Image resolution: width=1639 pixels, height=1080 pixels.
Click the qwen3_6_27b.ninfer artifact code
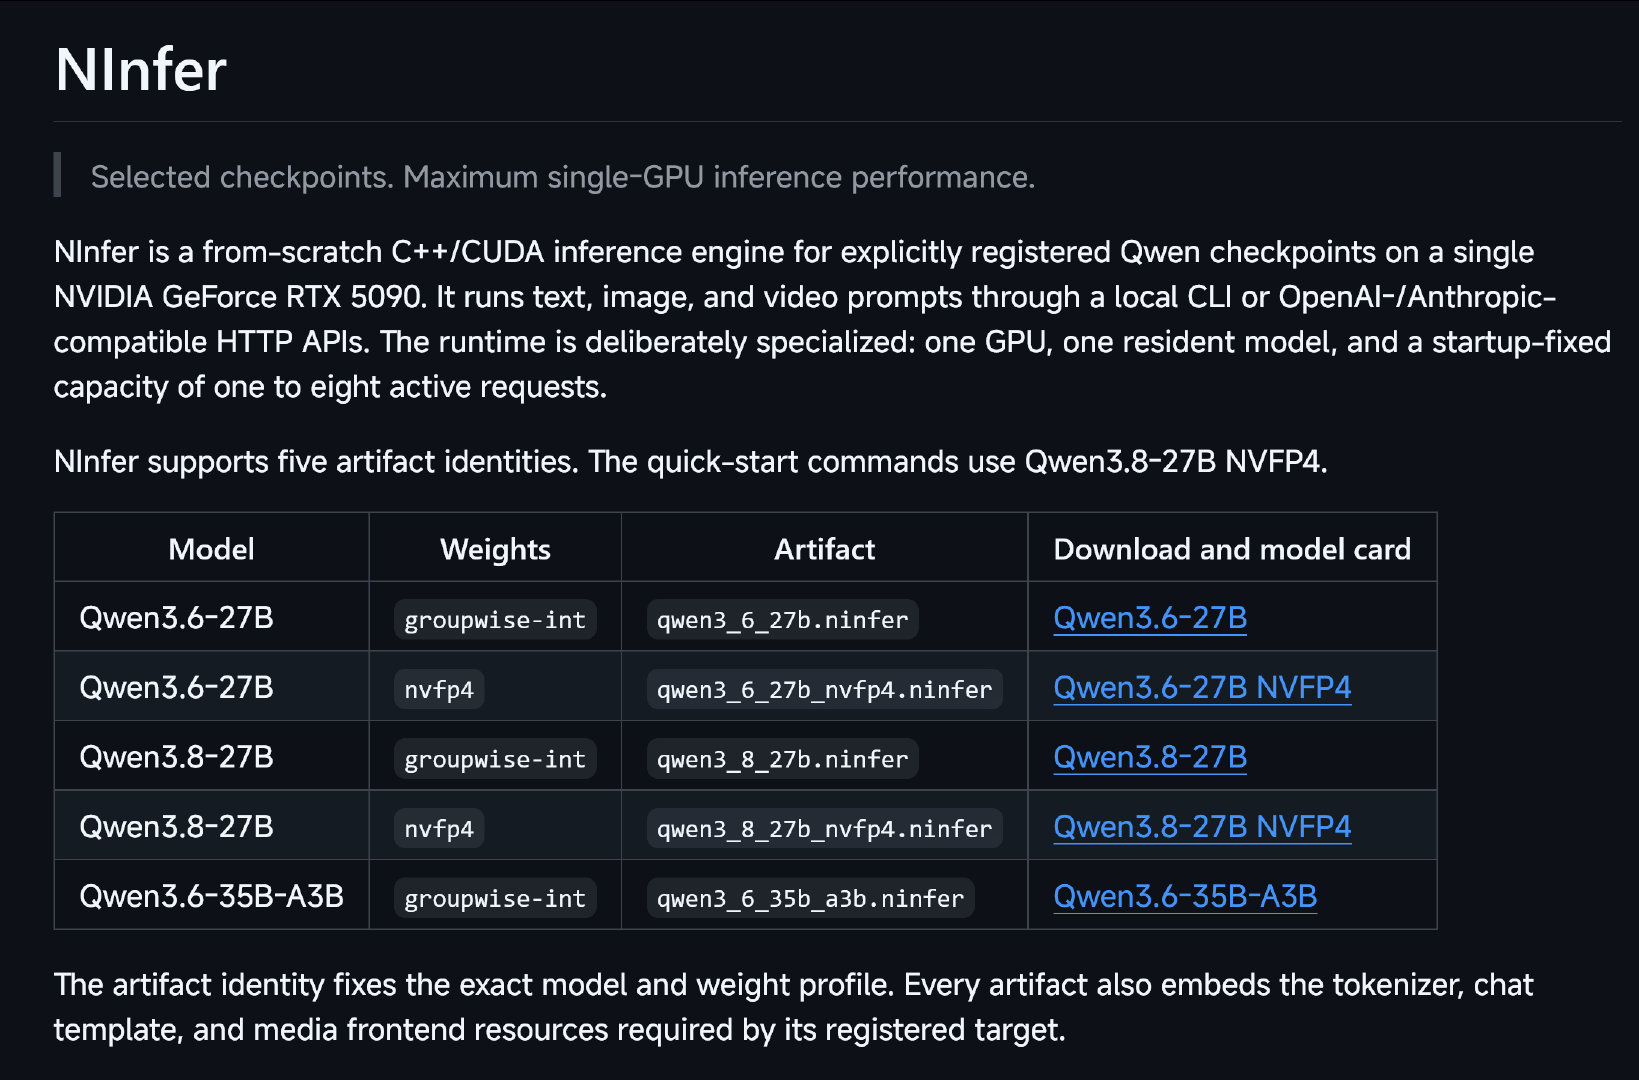coord(782,620)
